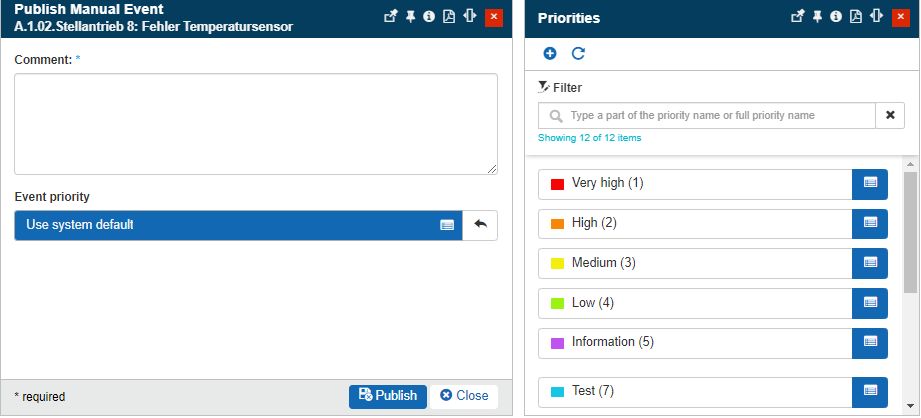The height and width of the screenshot is (418, 921).
Task: Click the purple Information color swatch
Action: 558,343
